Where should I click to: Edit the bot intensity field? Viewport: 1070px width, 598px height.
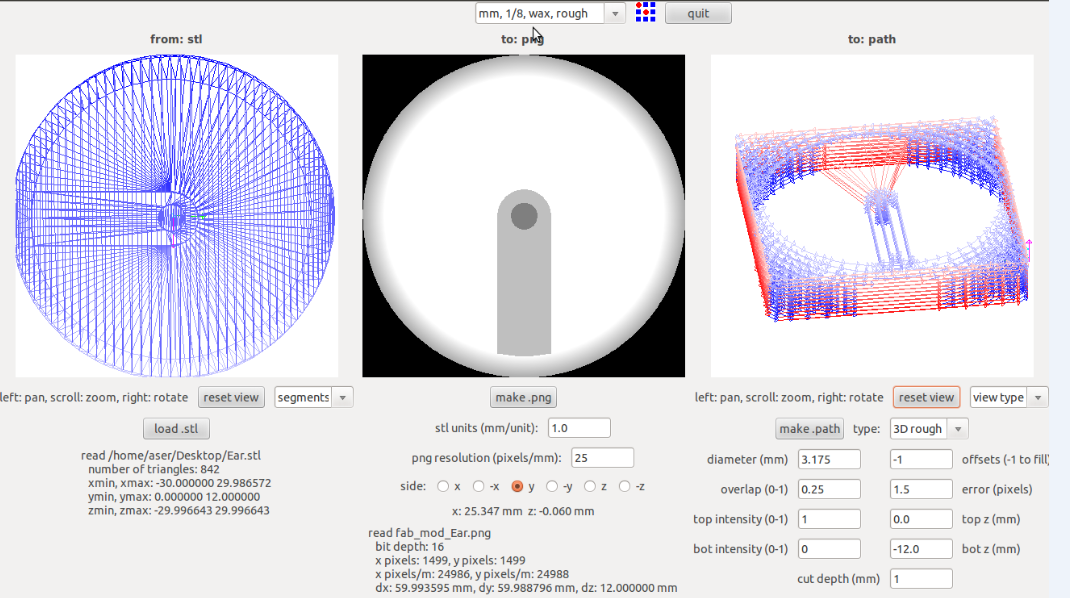point(829,549)
